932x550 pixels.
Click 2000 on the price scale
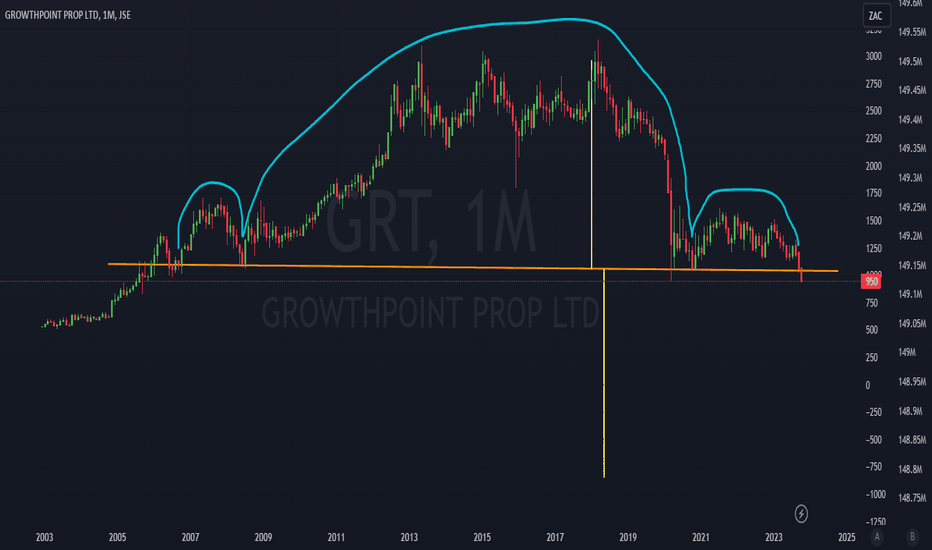point(873,166)
